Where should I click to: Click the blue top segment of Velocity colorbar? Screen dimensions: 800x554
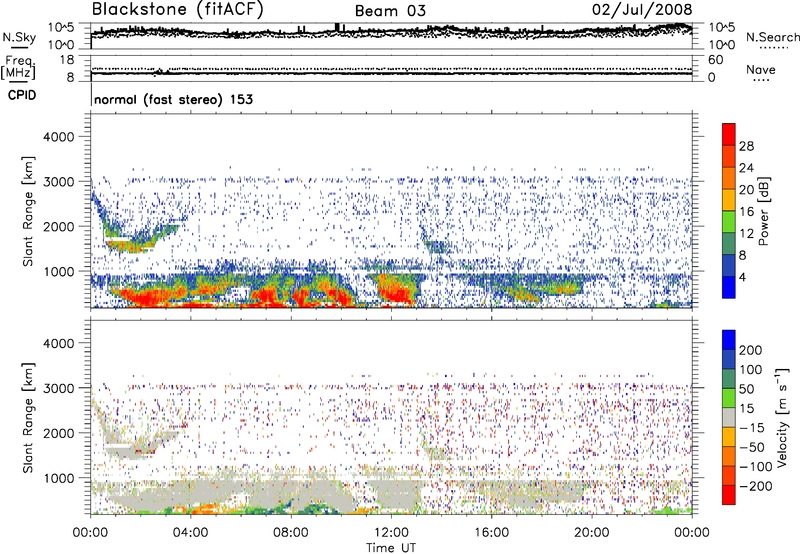coord(729,340)
